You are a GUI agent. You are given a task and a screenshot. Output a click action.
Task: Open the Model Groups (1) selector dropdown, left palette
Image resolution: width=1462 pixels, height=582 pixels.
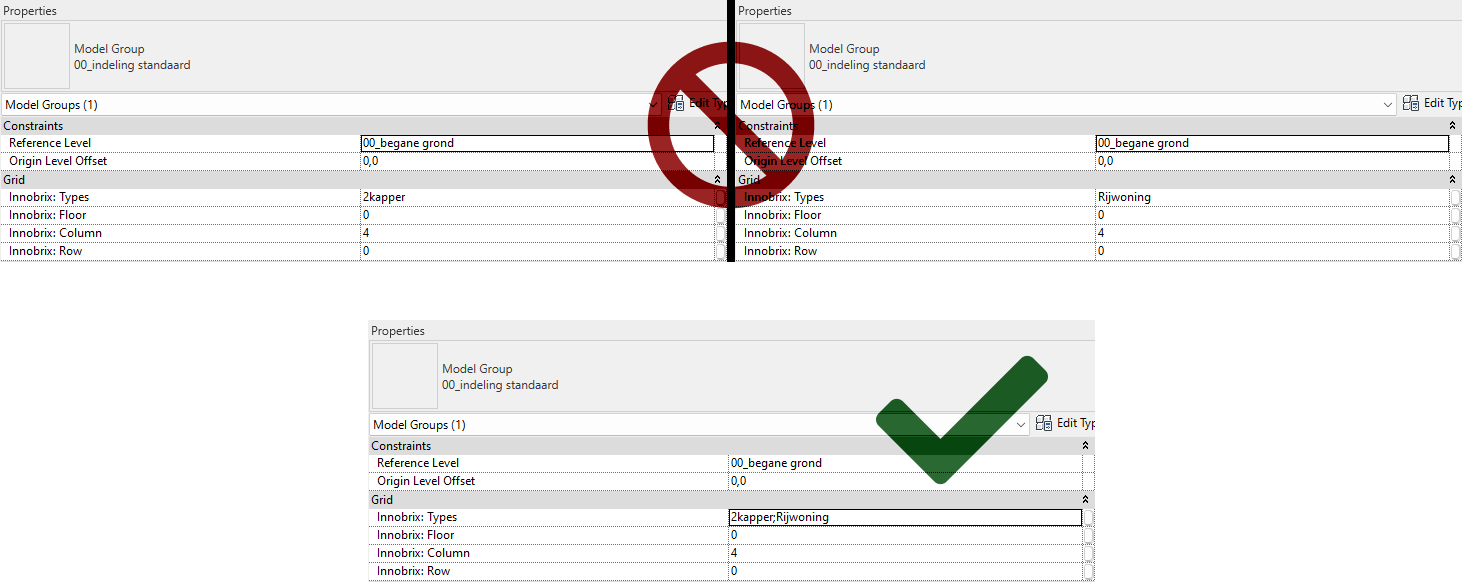pyautogui.click(x=654, y=104)
